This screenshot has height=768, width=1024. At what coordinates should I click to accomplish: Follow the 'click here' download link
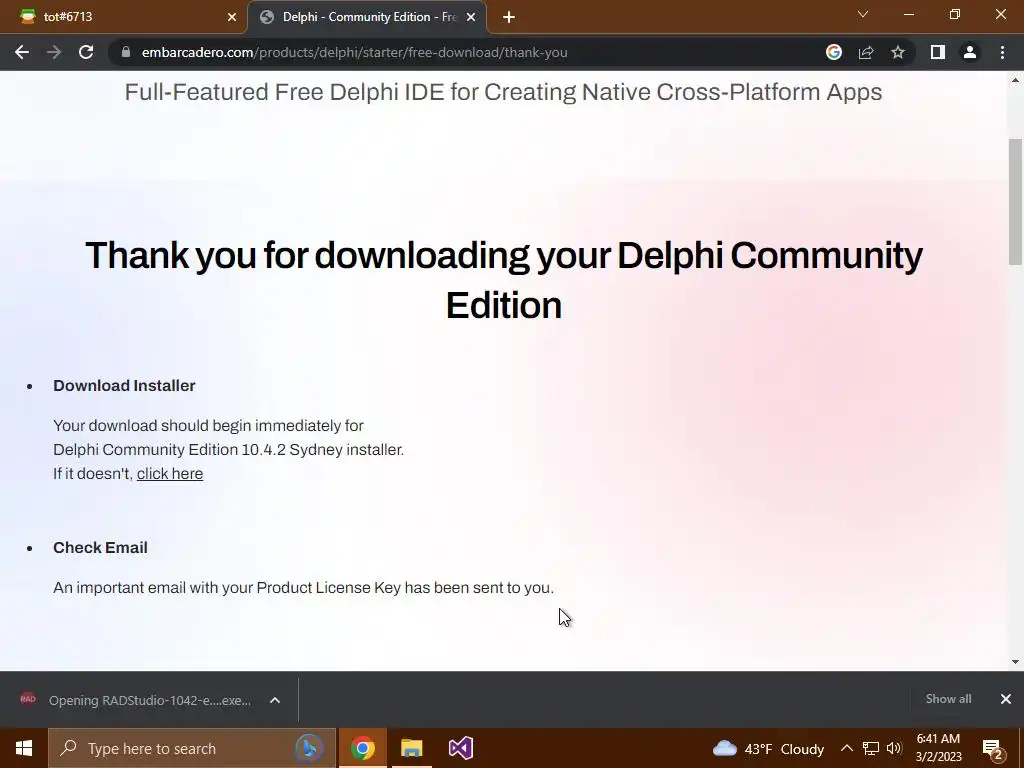coord(170,473)
